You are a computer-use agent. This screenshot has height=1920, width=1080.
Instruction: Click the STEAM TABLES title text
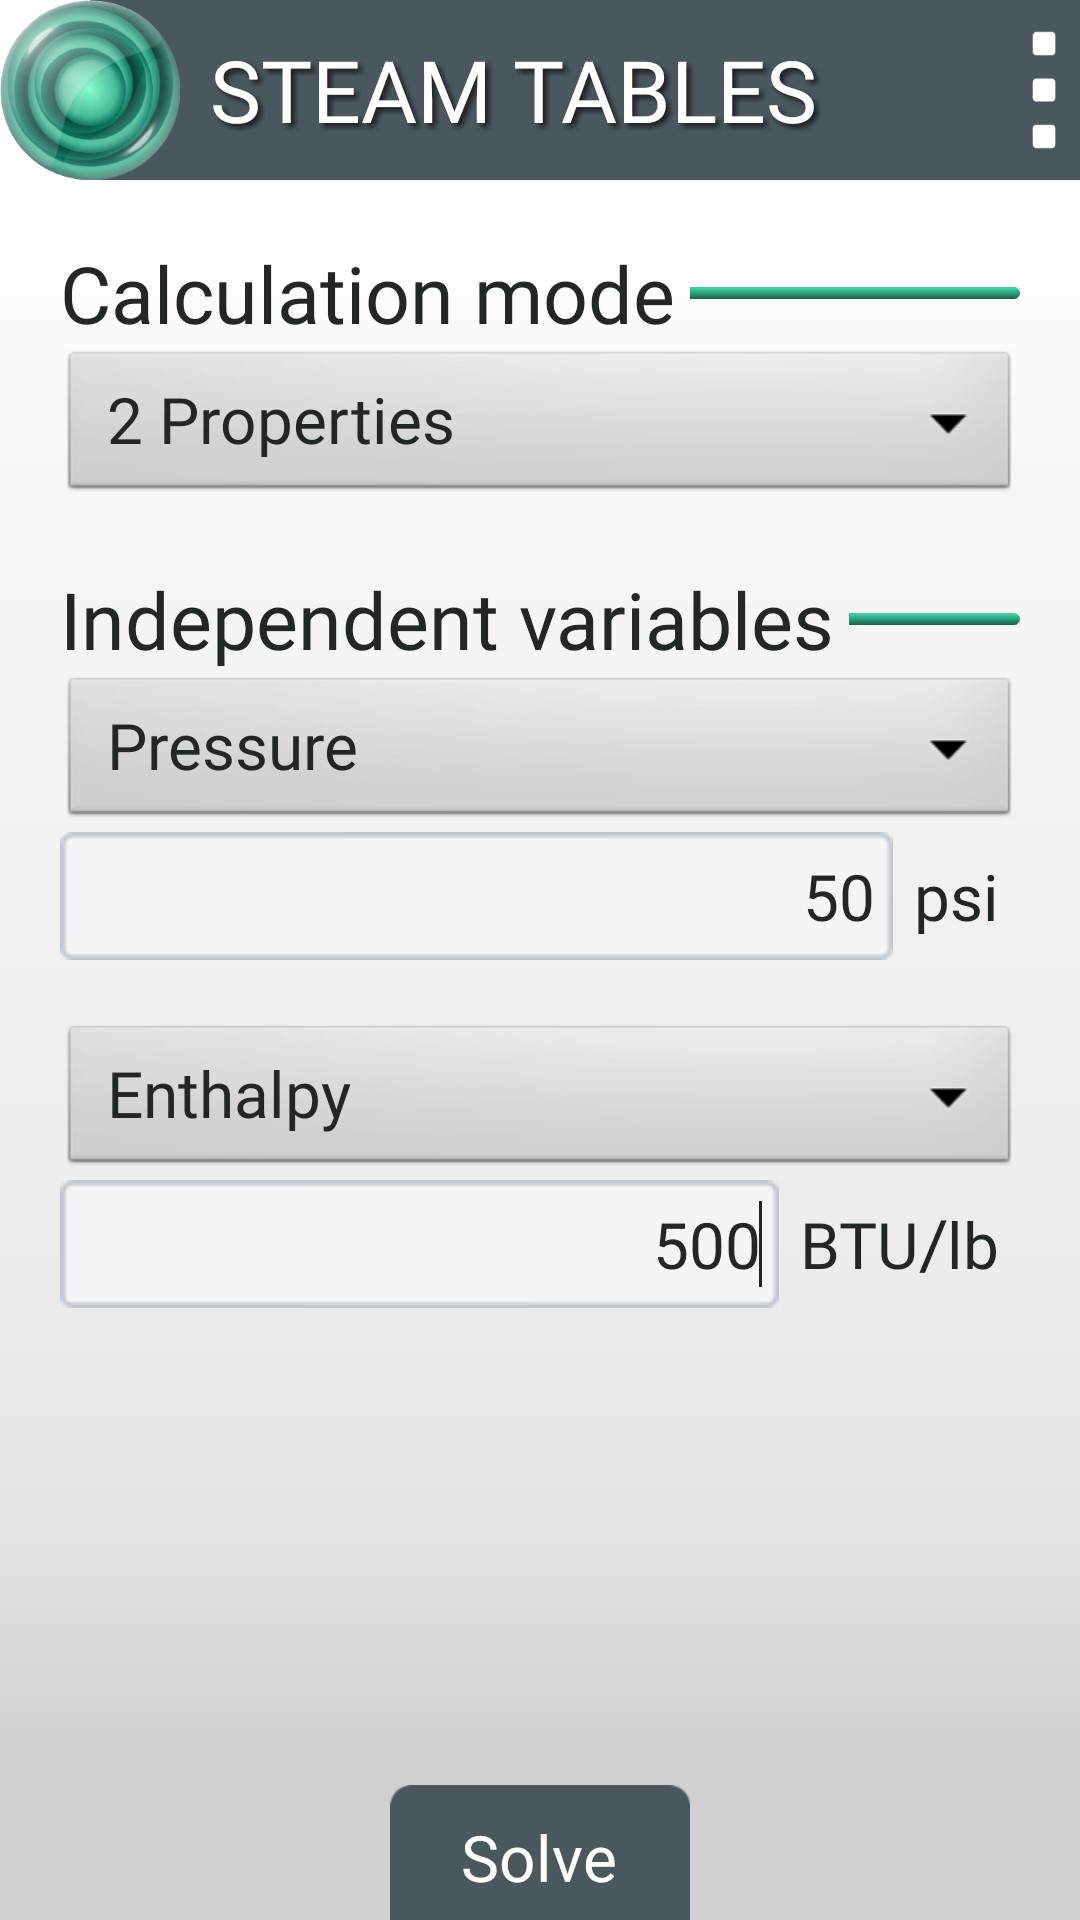(x=514, y=93)
